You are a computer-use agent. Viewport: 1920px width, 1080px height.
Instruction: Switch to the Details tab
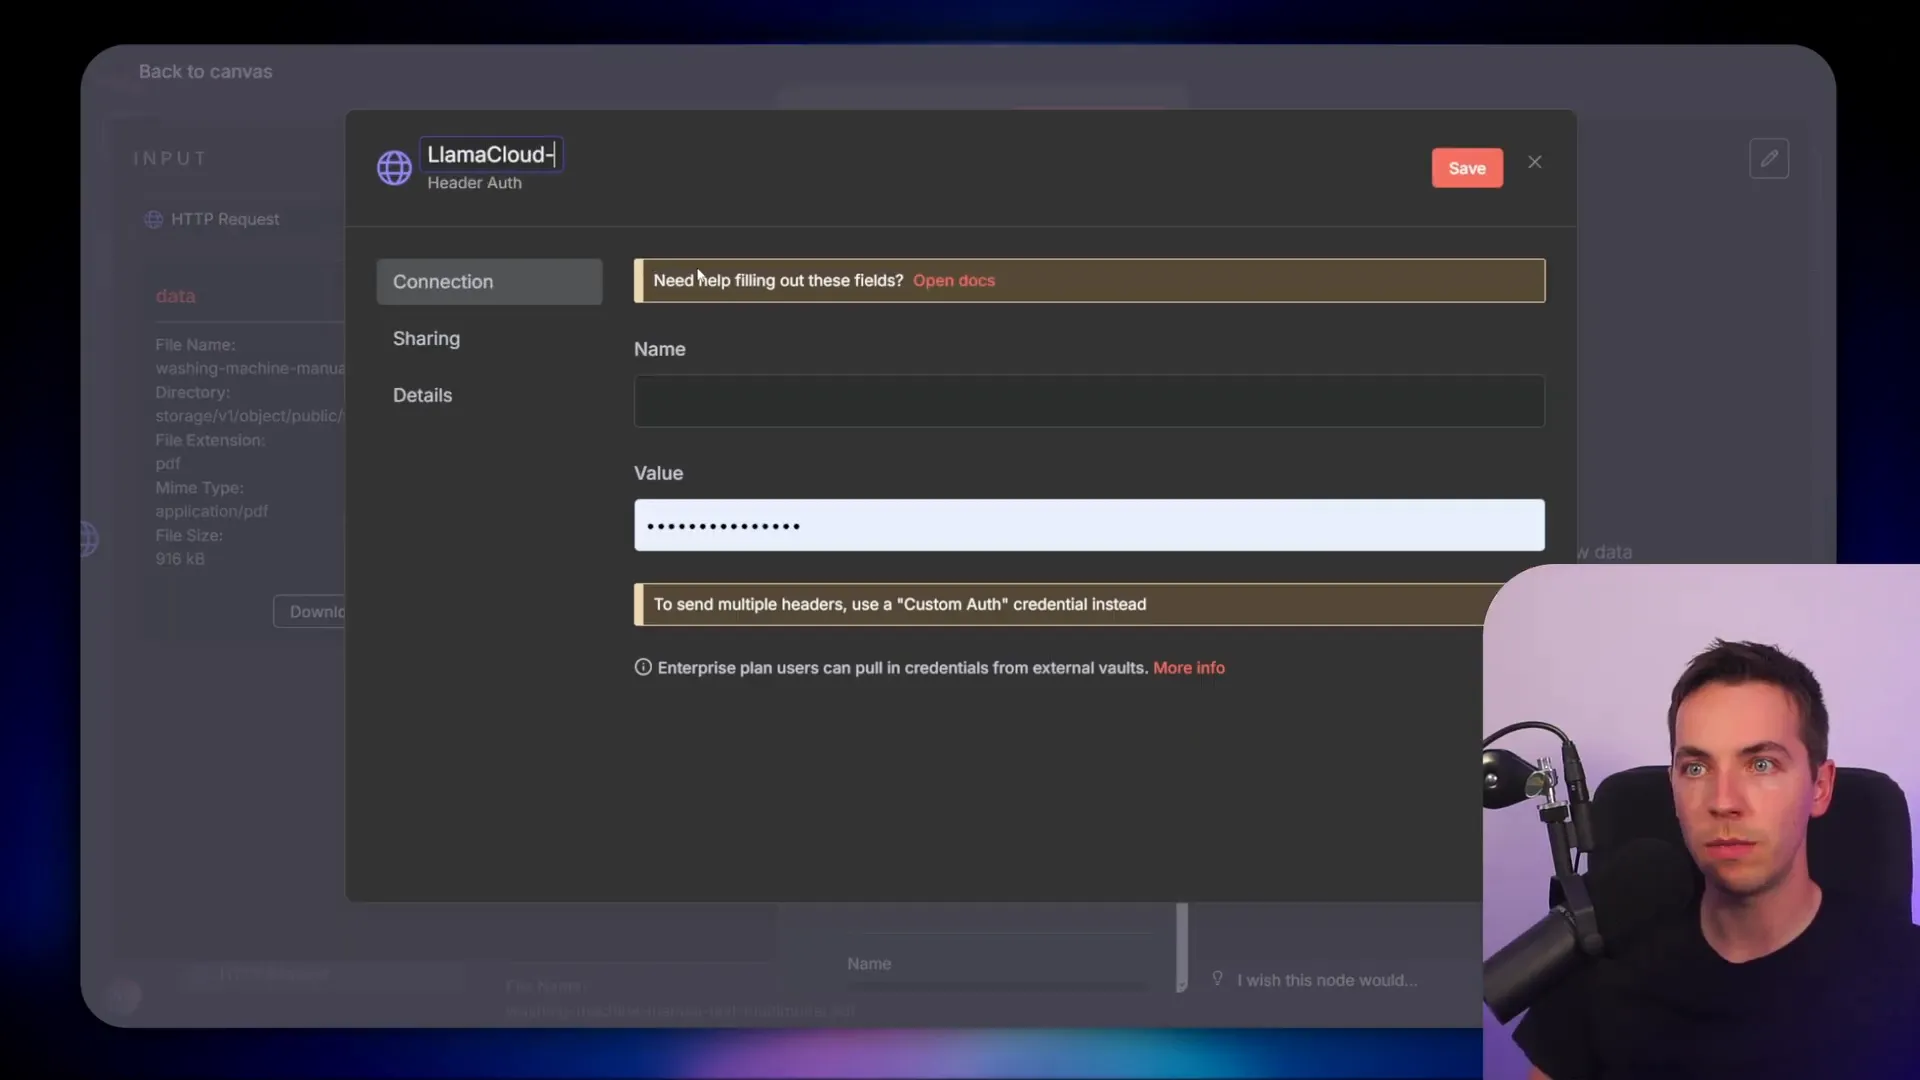[x=422, y=395]
